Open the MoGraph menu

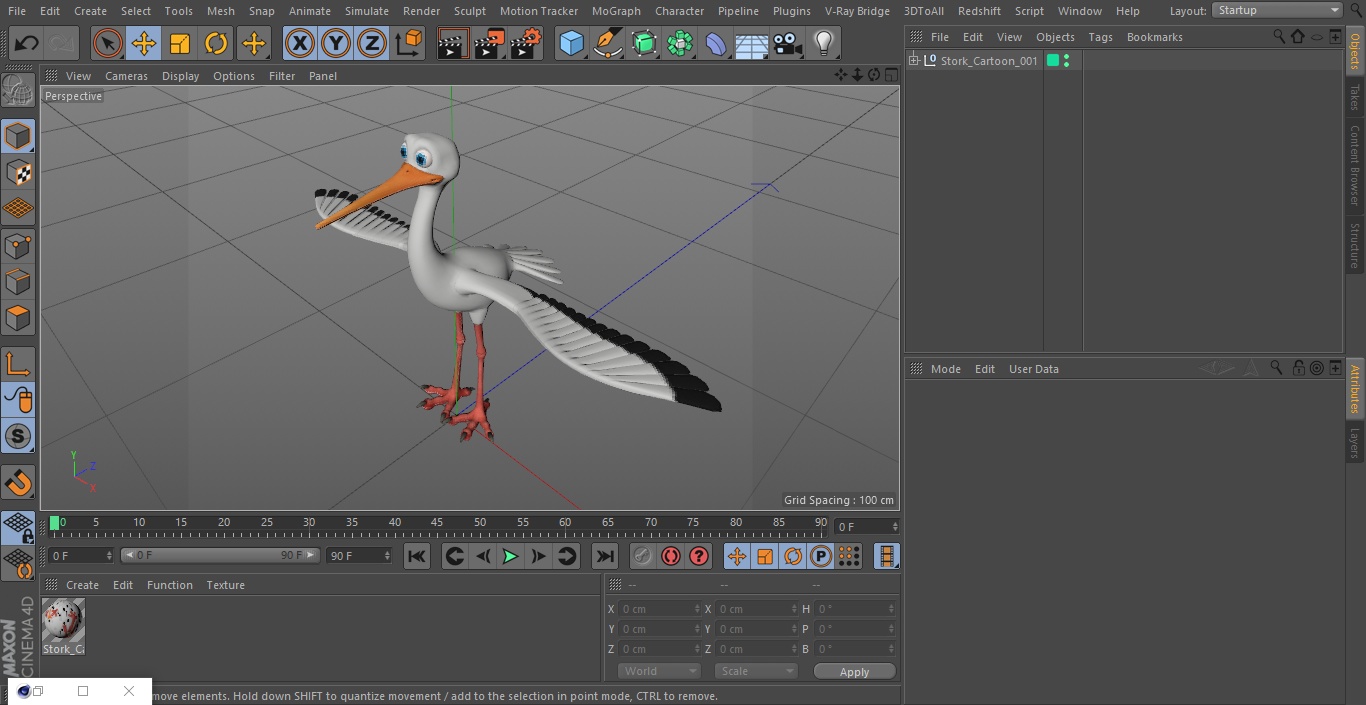click(616, 11)
